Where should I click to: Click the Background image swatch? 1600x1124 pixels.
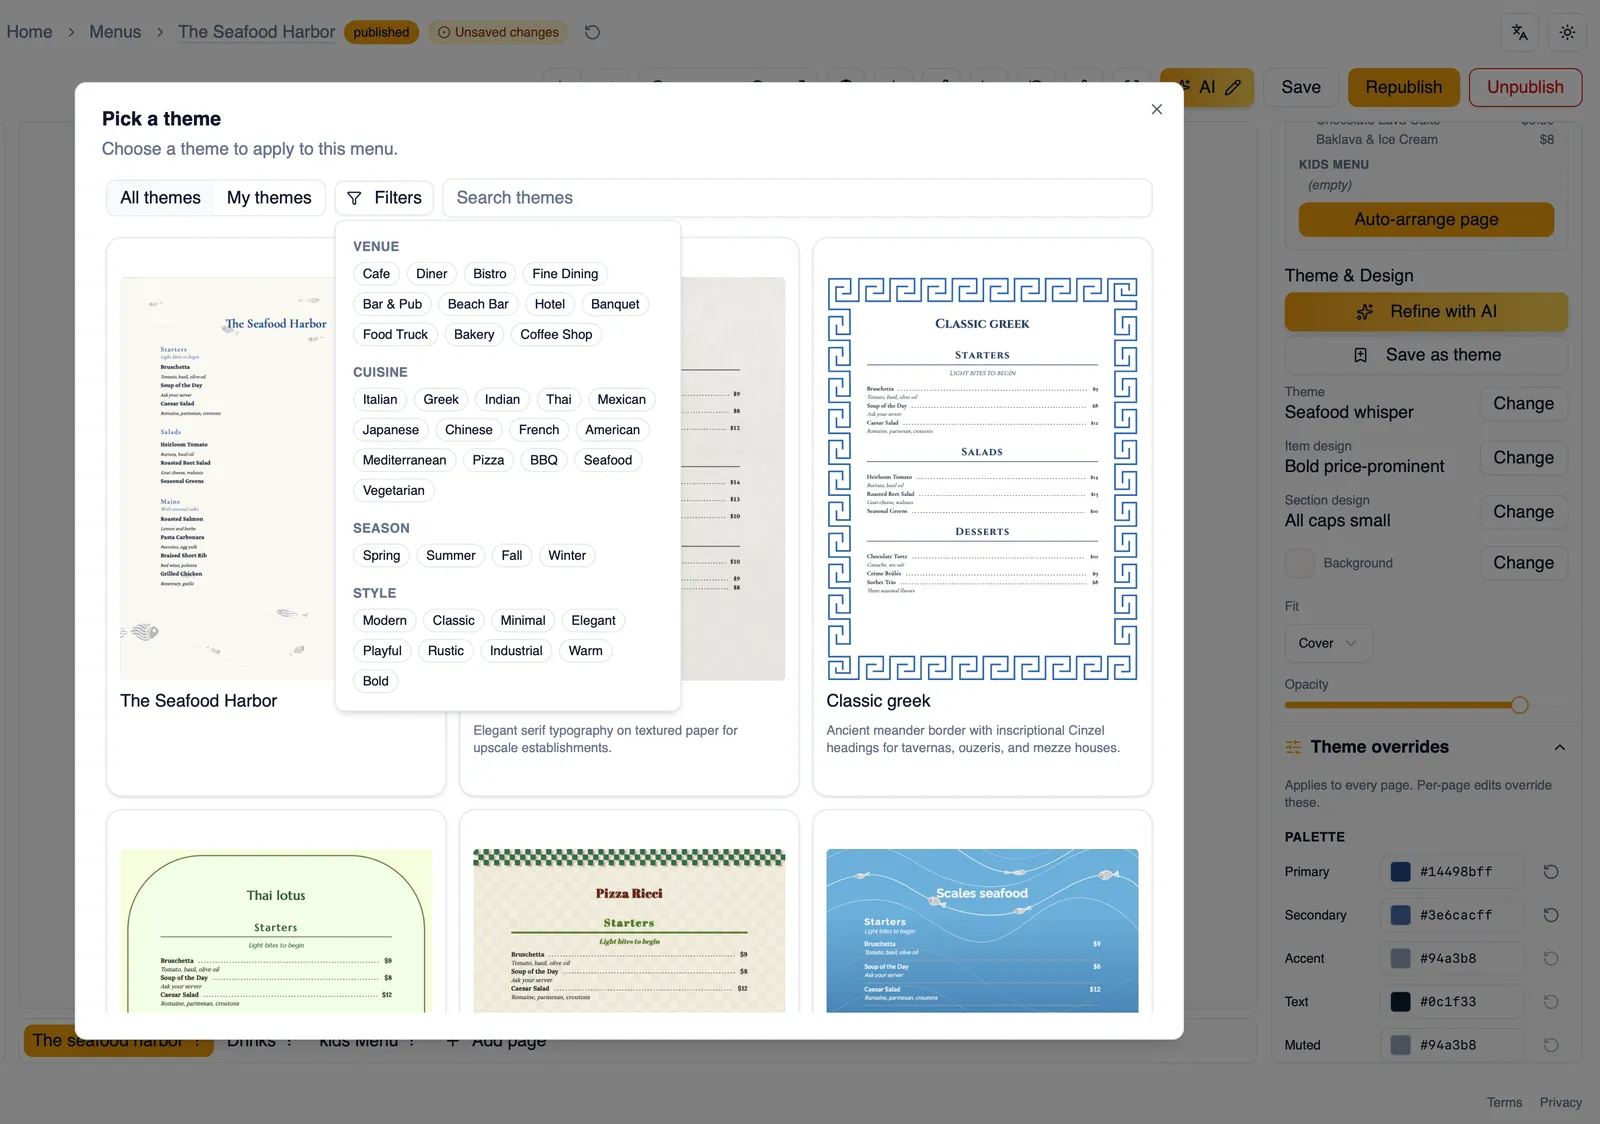(x=1300, y=563)
